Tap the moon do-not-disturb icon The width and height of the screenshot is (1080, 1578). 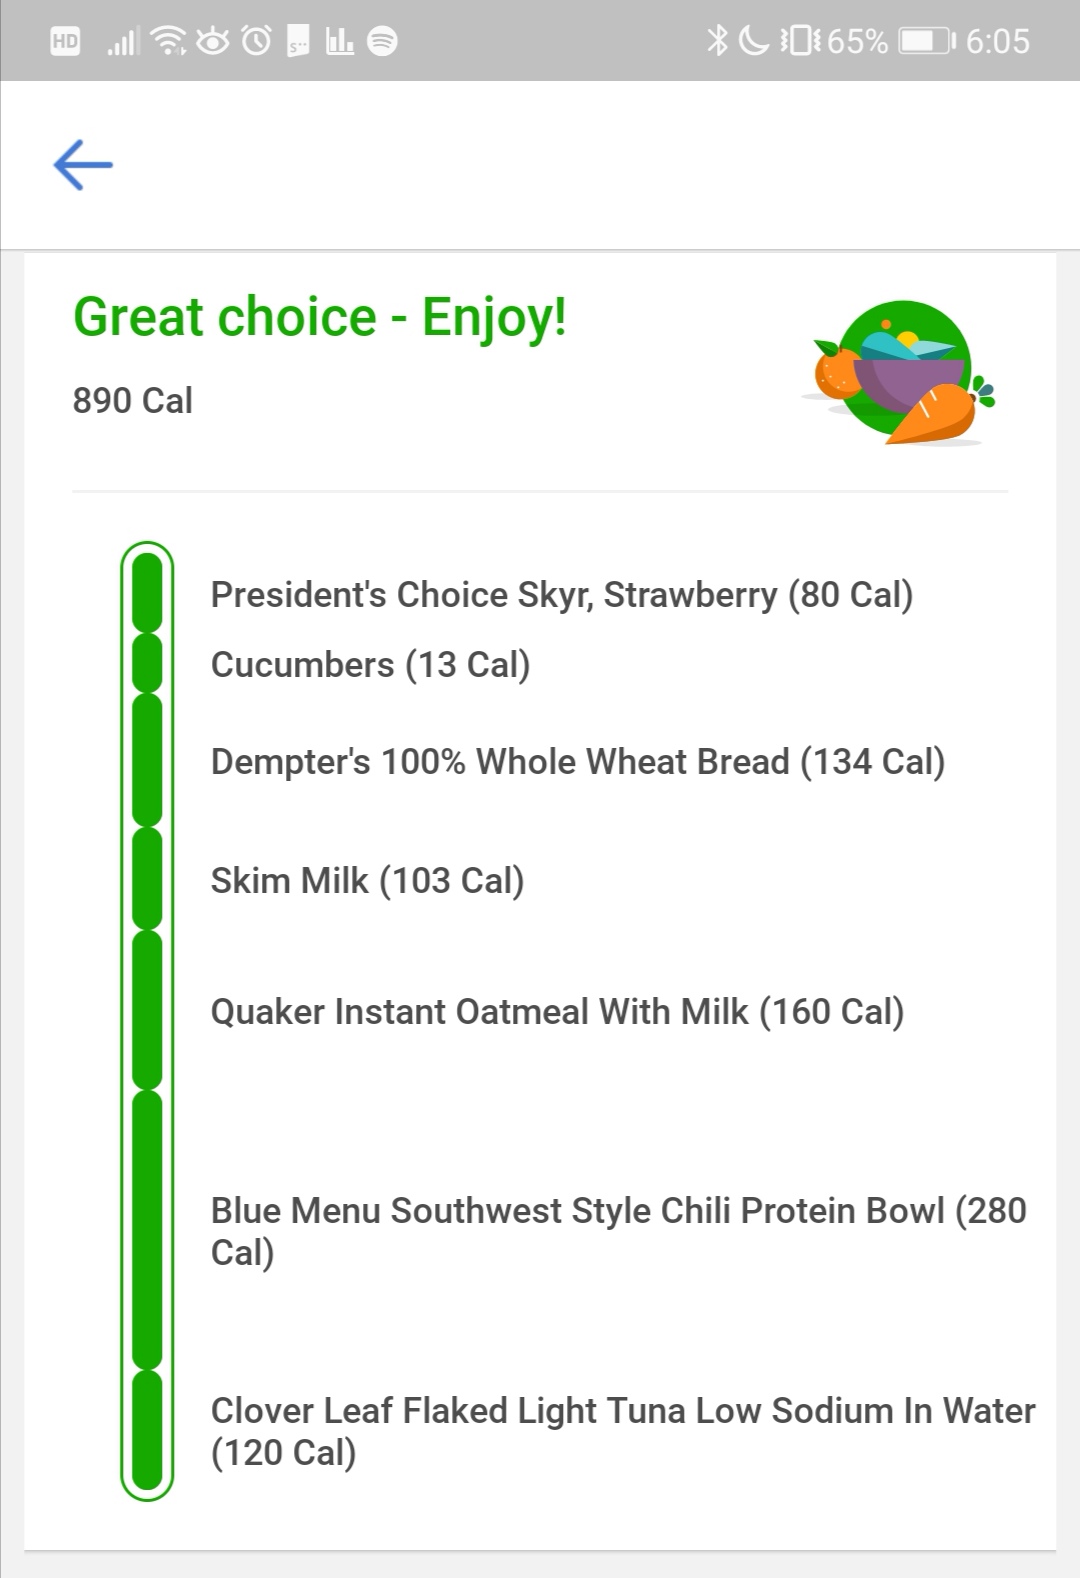(x=754, y=41)
